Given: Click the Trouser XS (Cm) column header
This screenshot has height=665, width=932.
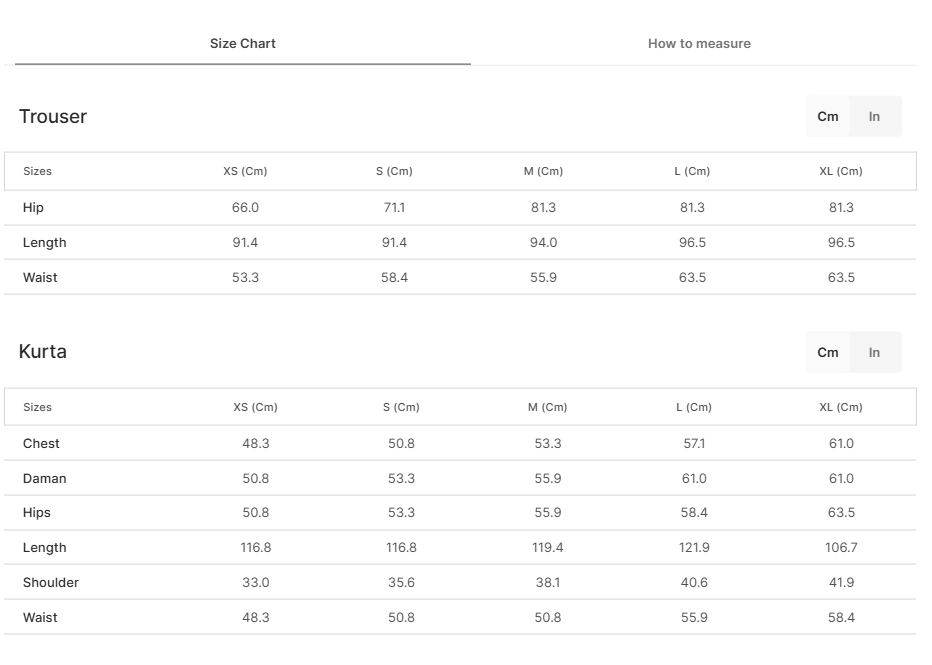Looking at the screenshot, I should 245,172.
